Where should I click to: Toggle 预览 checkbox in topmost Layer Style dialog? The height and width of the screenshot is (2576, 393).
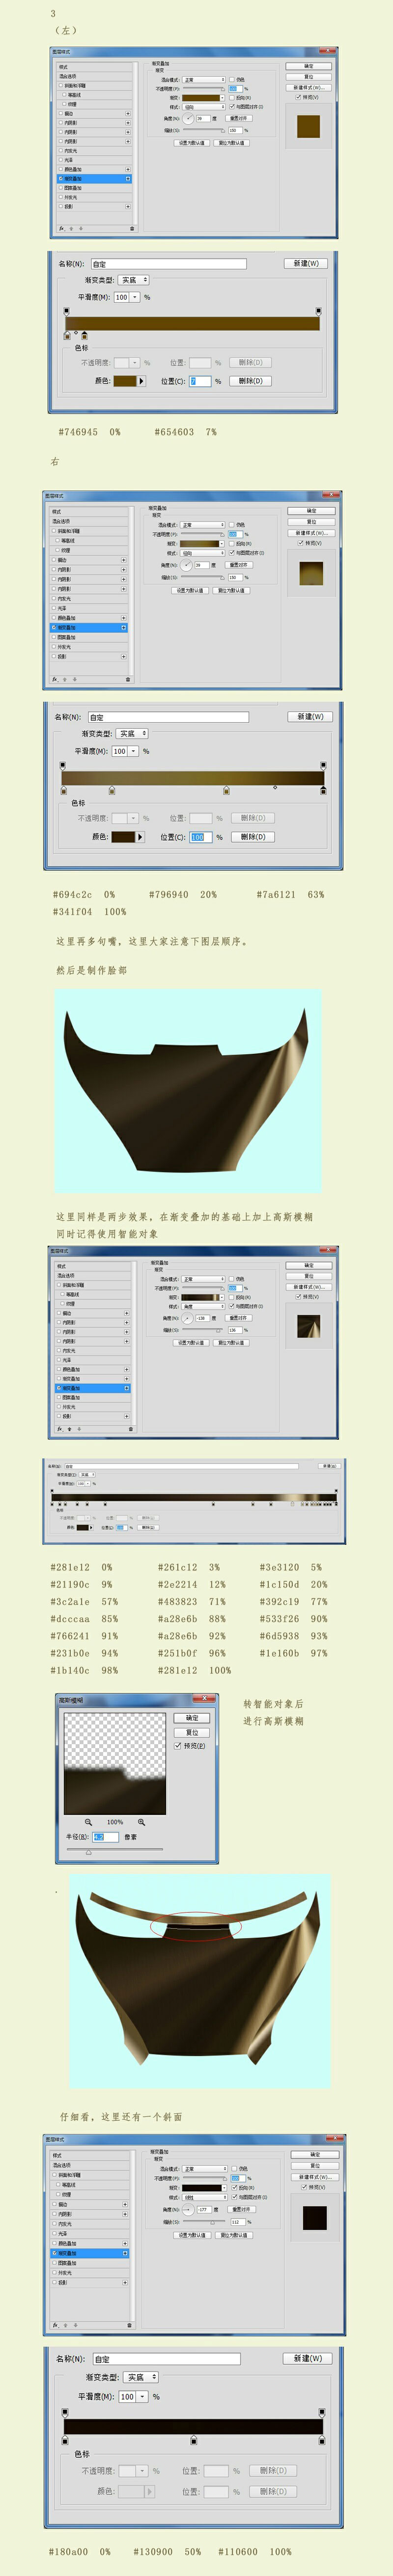click(x=300, y=97)
